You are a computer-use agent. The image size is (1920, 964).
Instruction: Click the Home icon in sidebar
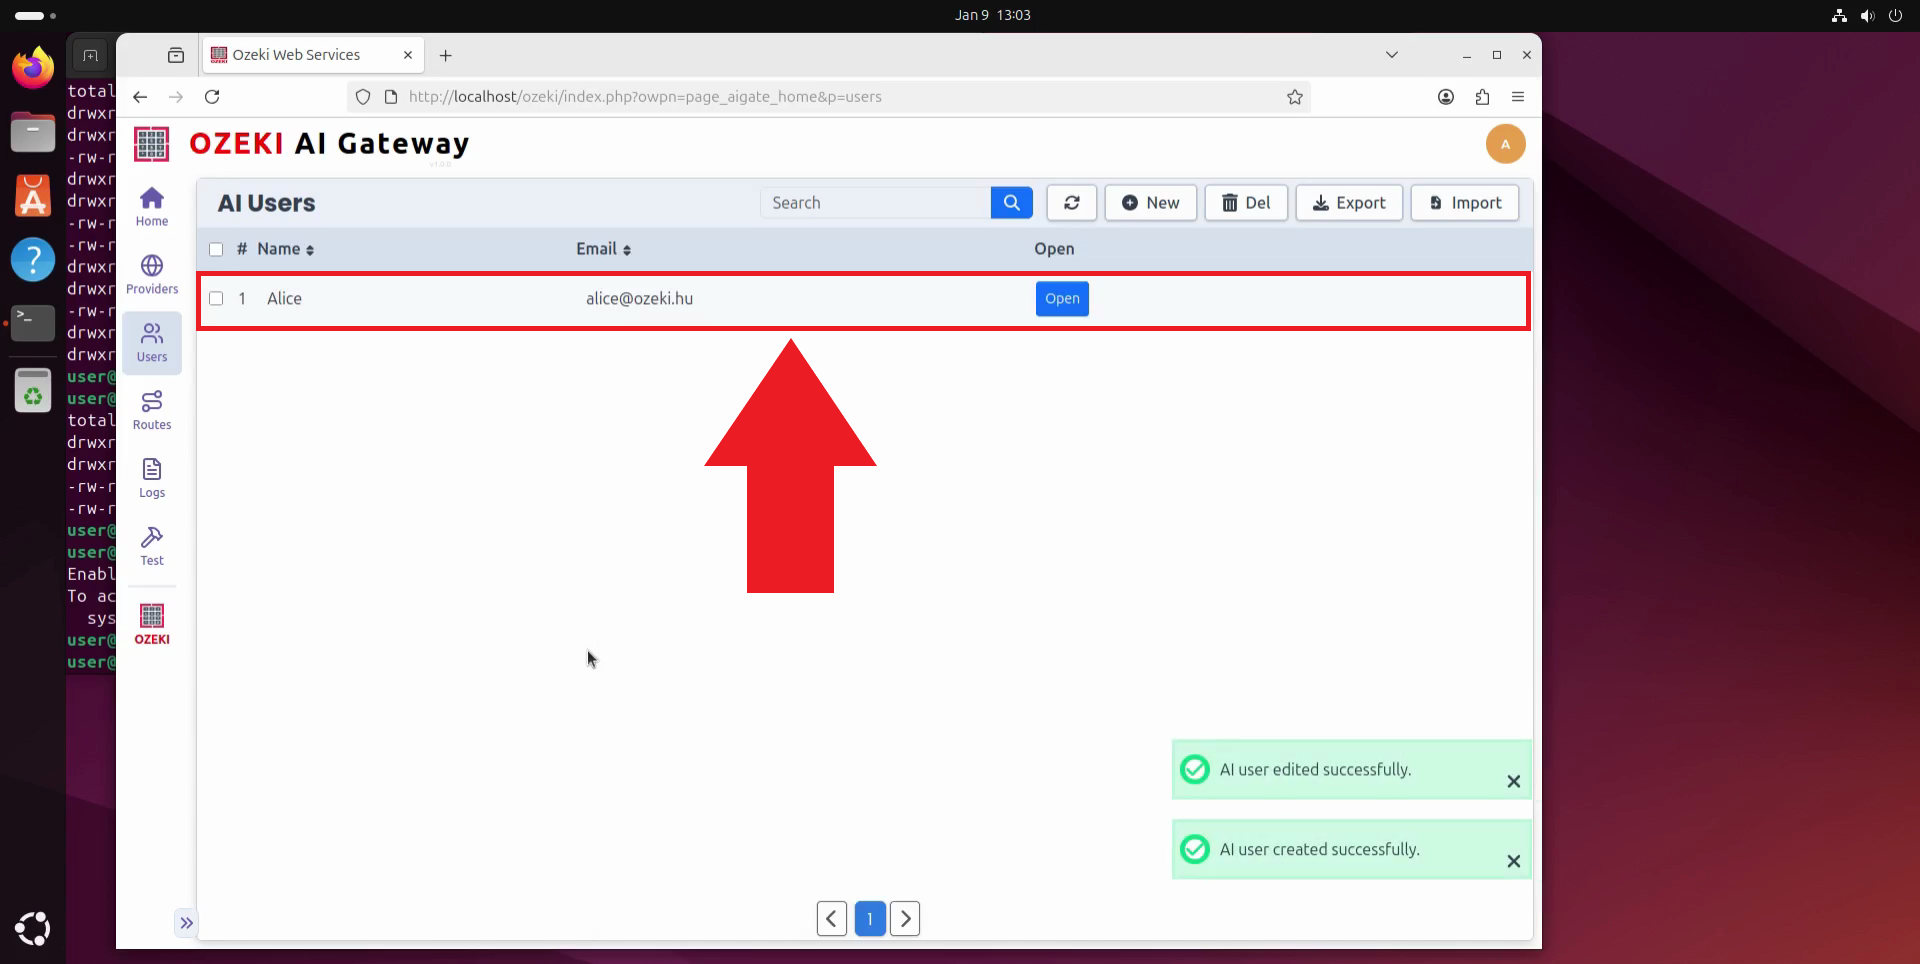tap(152, 206)
